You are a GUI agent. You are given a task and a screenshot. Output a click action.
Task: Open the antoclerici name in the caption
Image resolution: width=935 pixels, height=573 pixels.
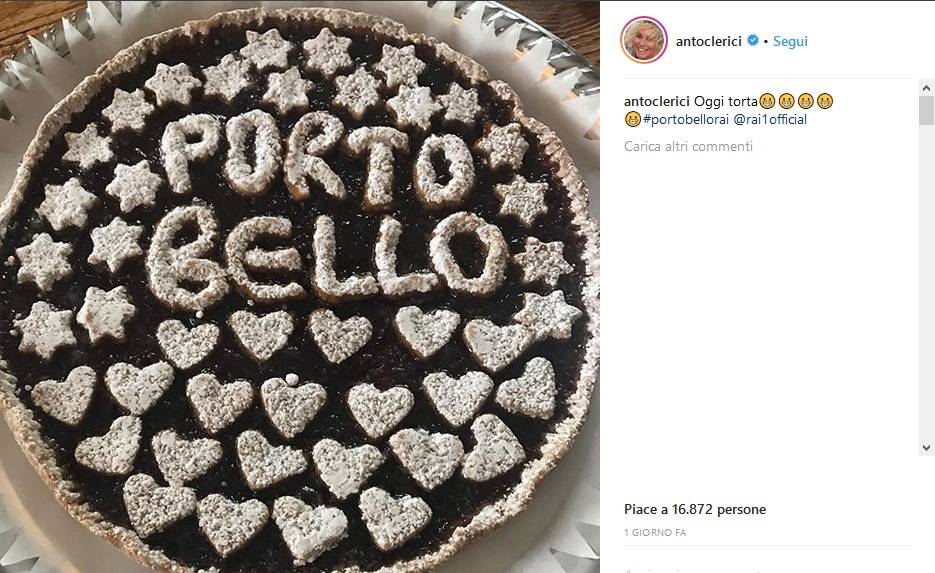tap(657, 101)
